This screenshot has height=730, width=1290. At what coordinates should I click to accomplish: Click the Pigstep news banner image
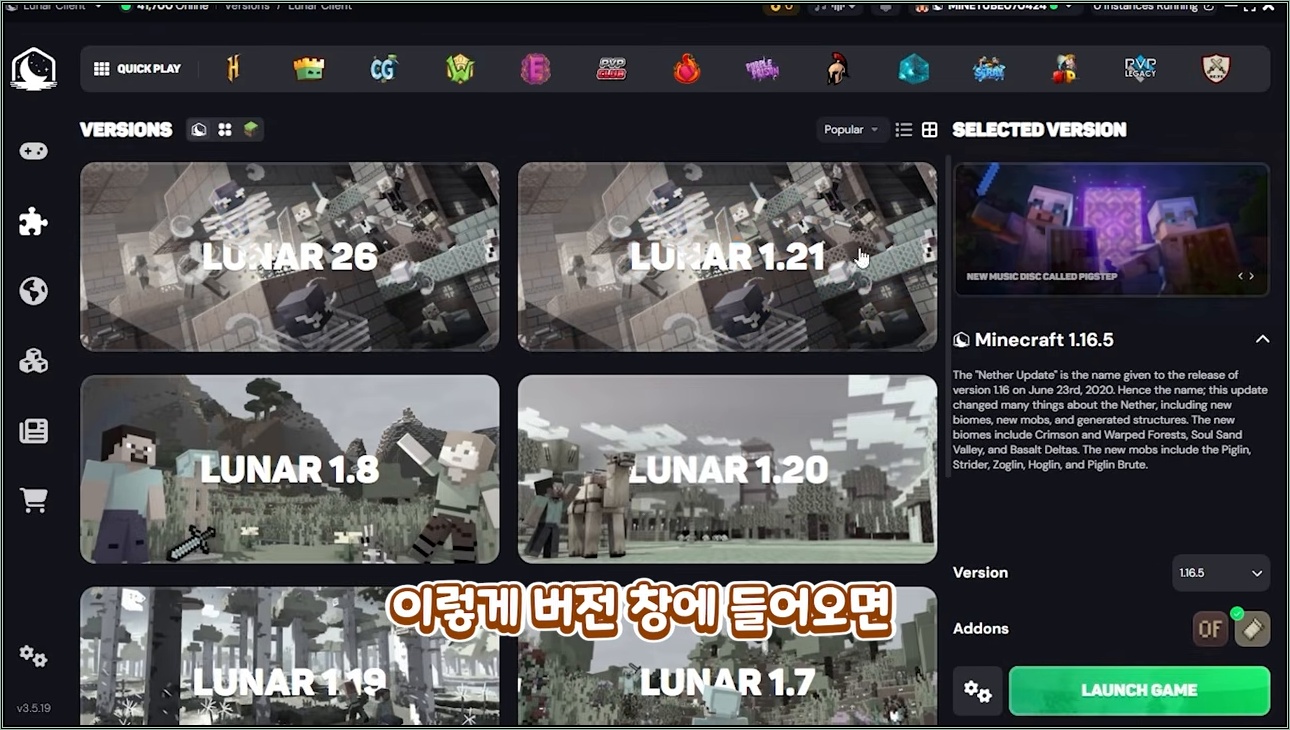[x=1112, y=230]
